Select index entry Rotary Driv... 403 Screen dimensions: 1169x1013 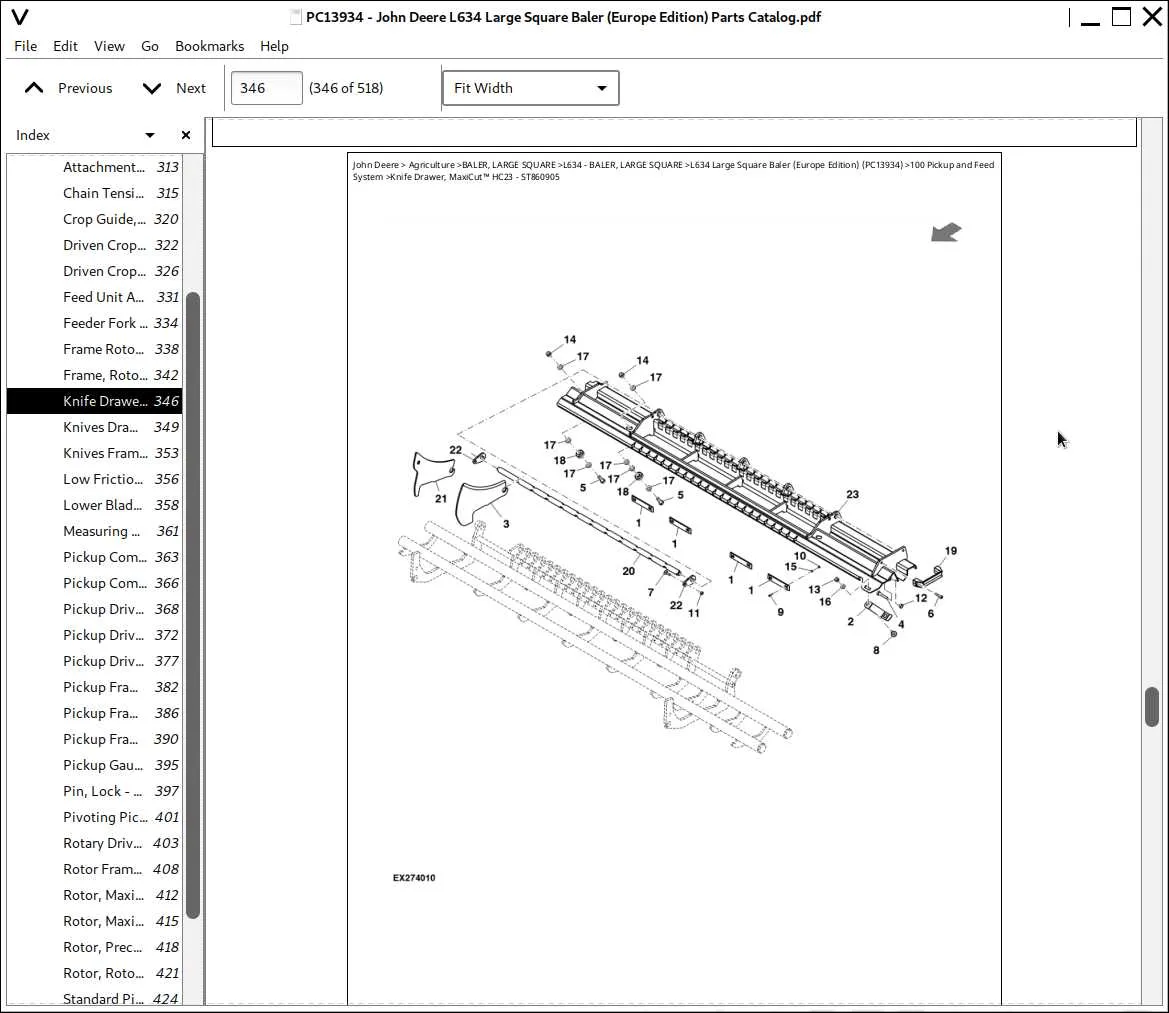click(x=95, y=843)
